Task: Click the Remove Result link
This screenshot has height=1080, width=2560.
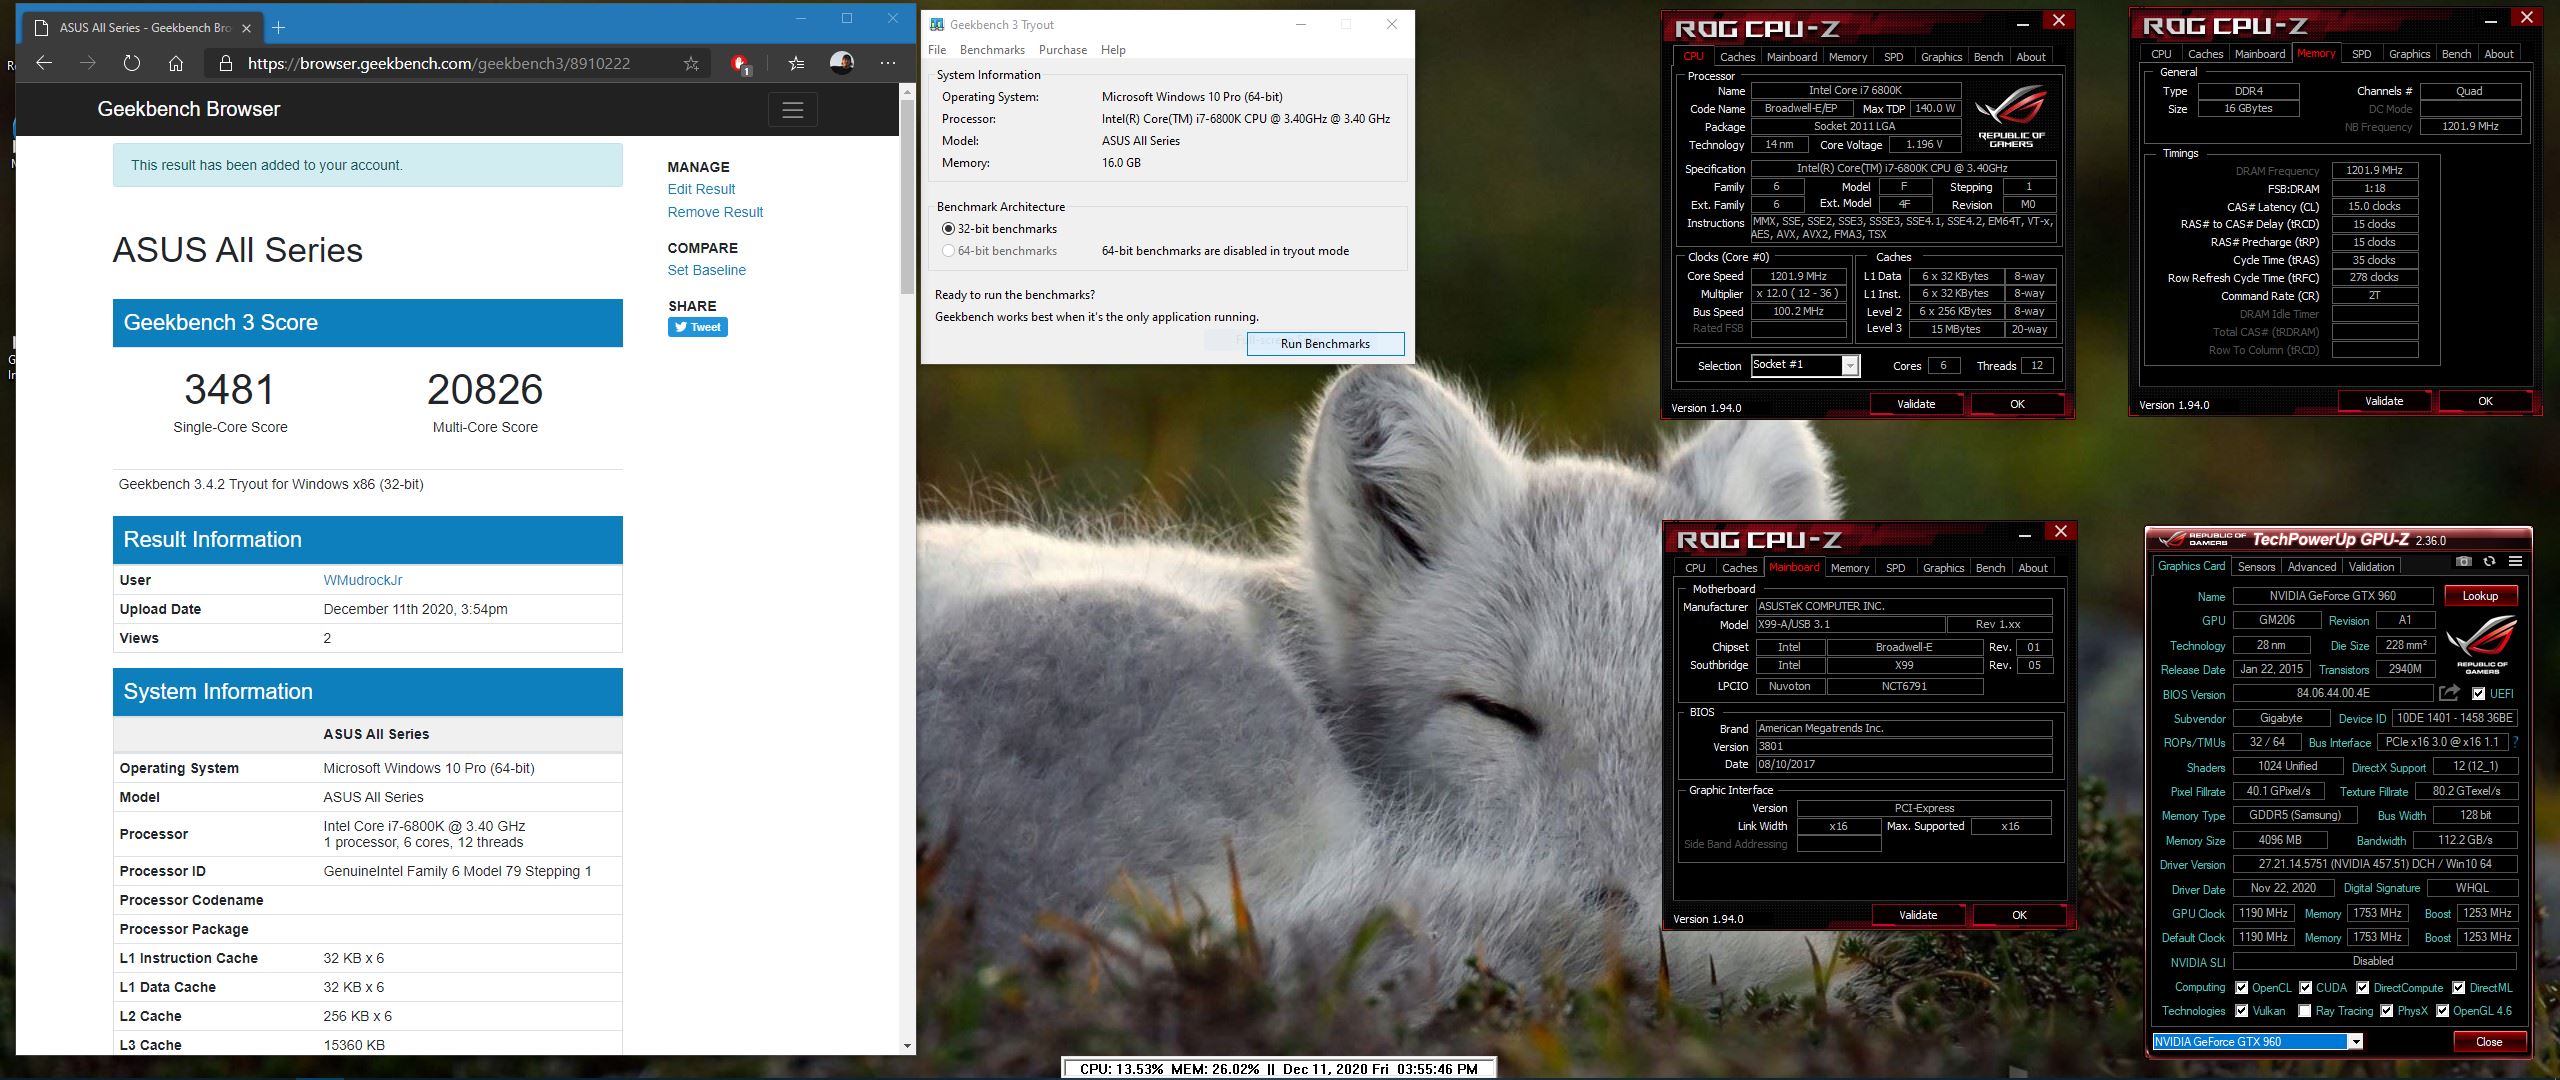Action: pos(715,212)
